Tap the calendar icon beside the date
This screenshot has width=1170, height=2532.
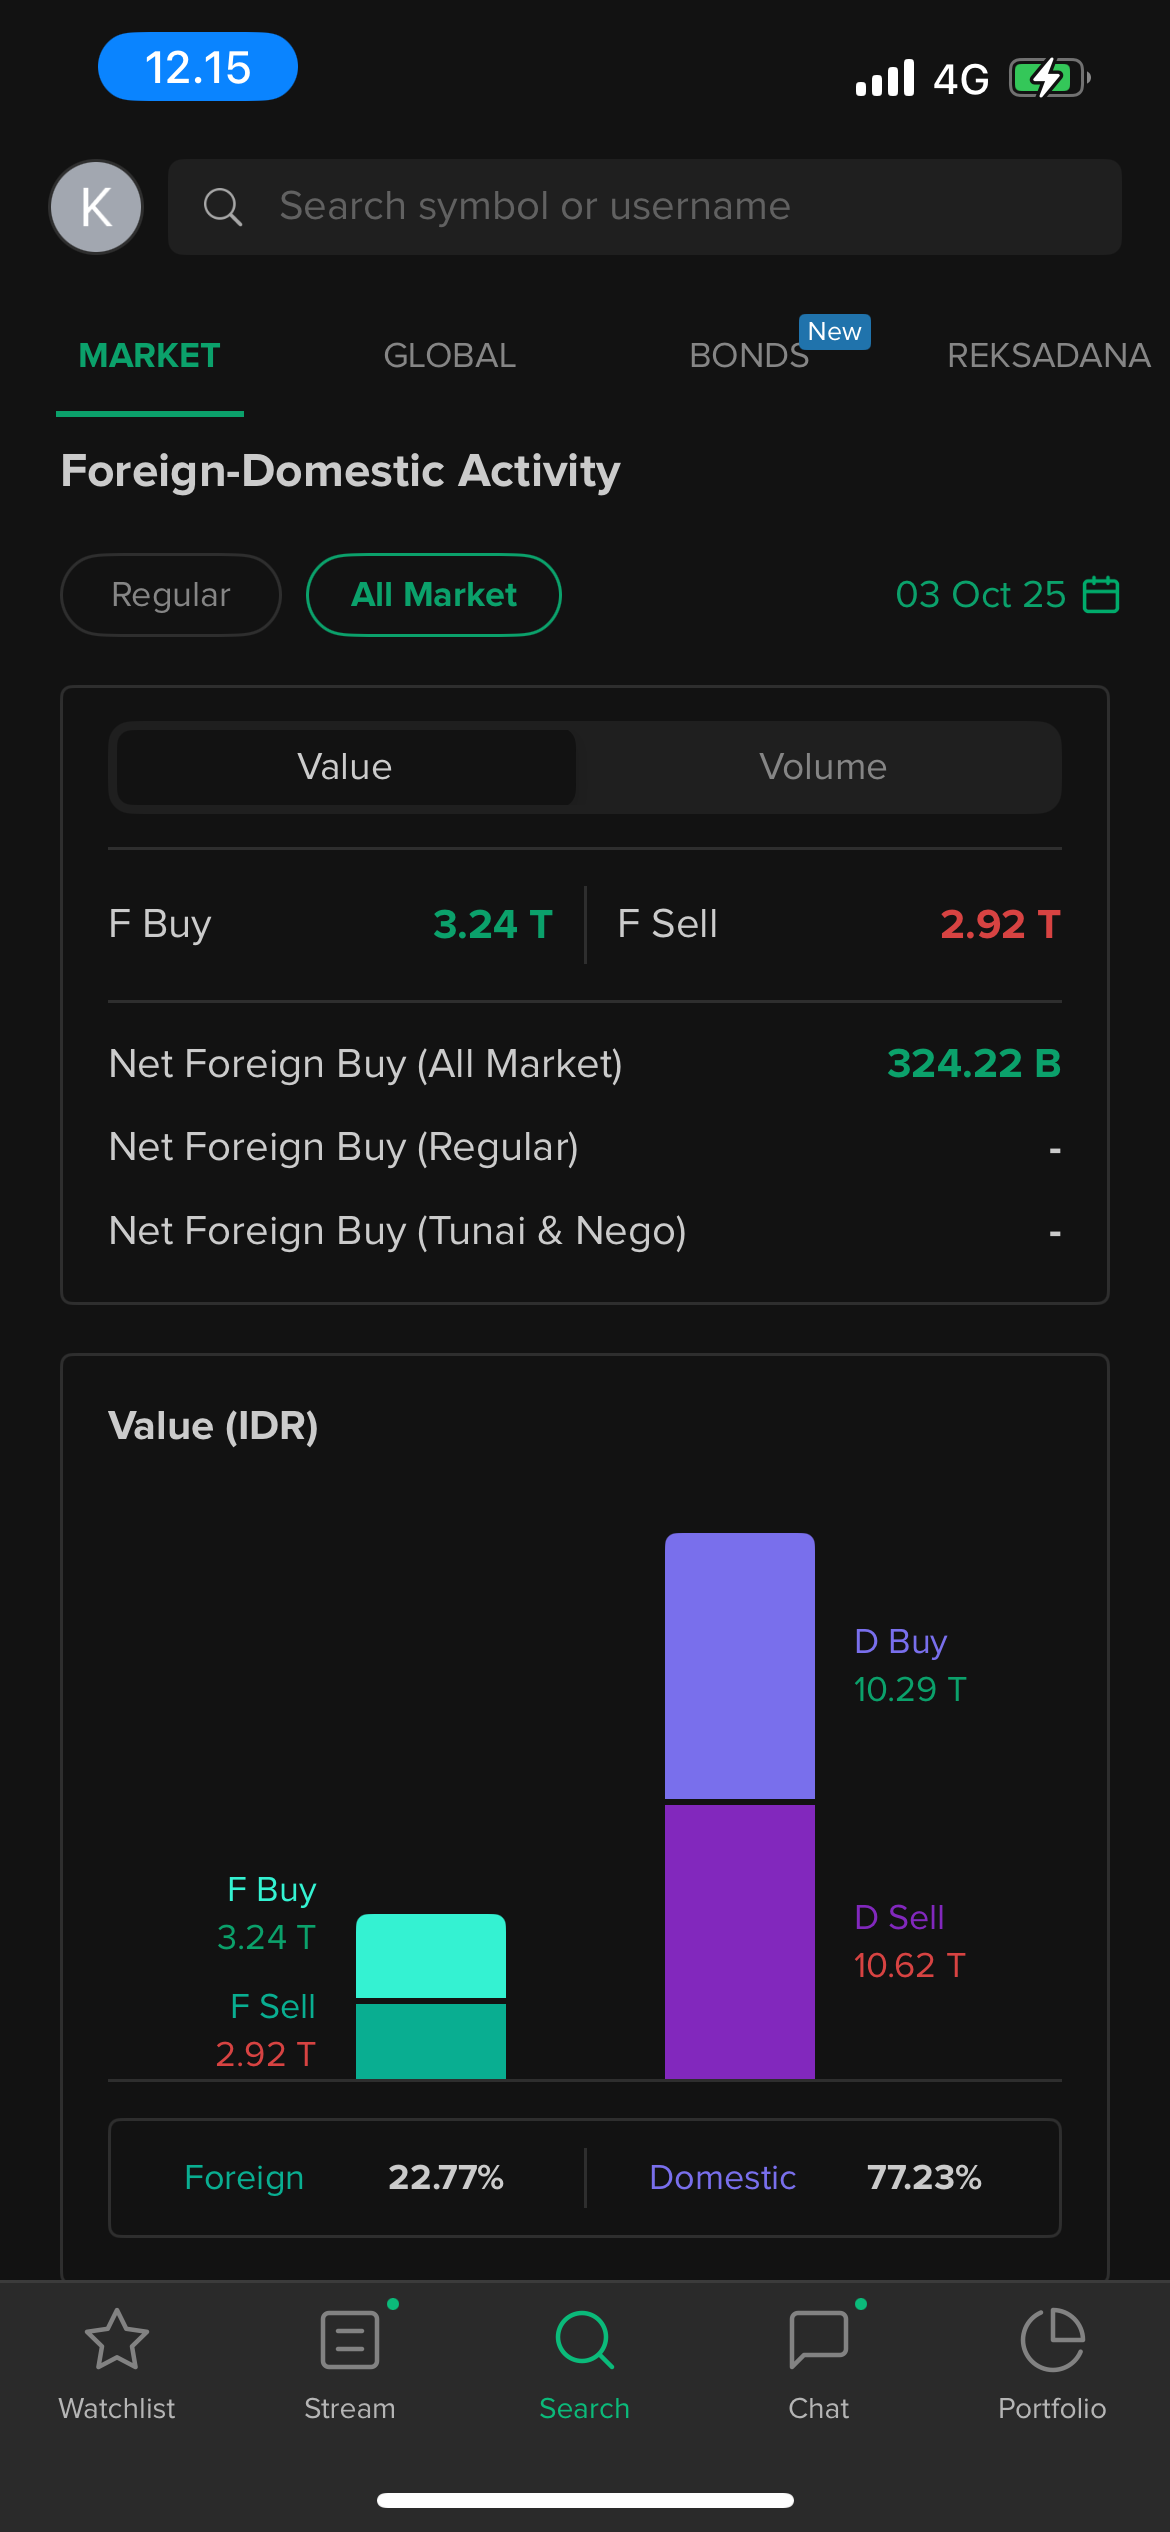coord(1101,594)
